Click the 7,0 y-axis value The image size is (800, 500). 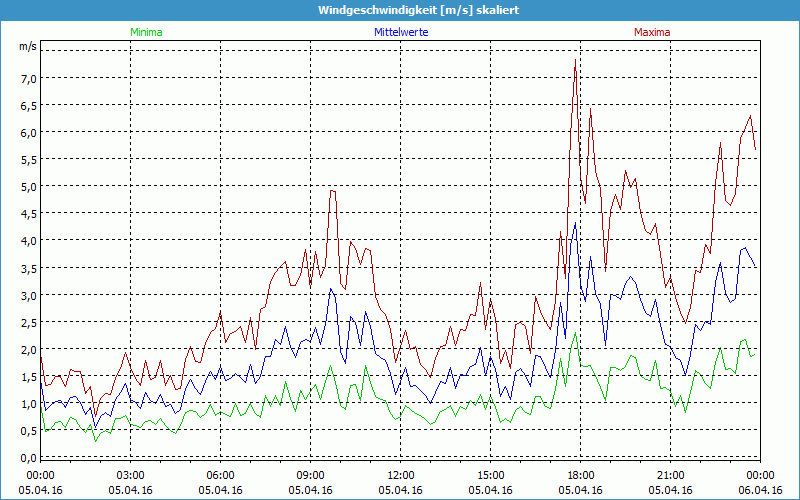[29, 78]
